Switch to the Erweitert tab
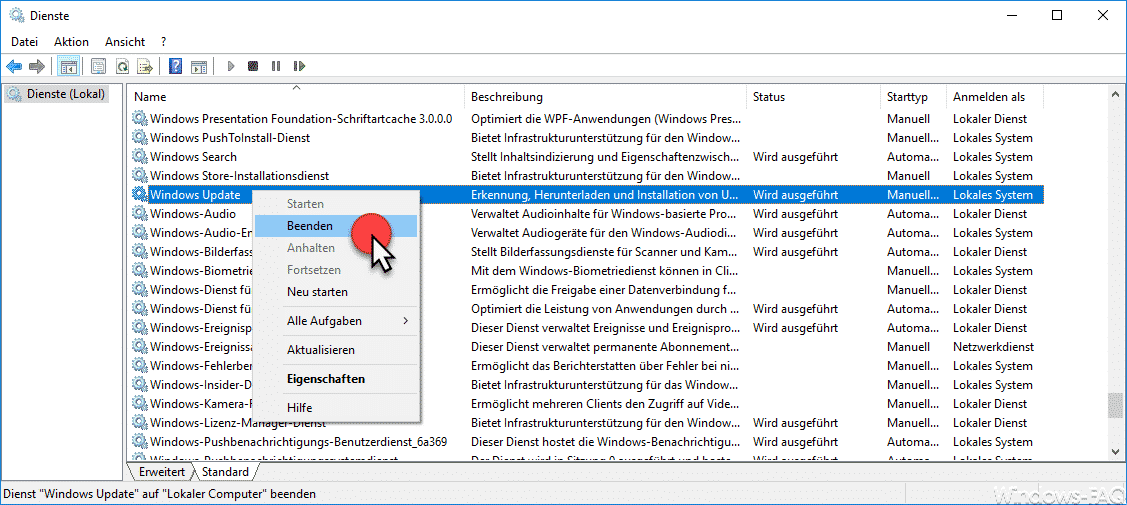 pyautogui.click(x=162, y=472)
